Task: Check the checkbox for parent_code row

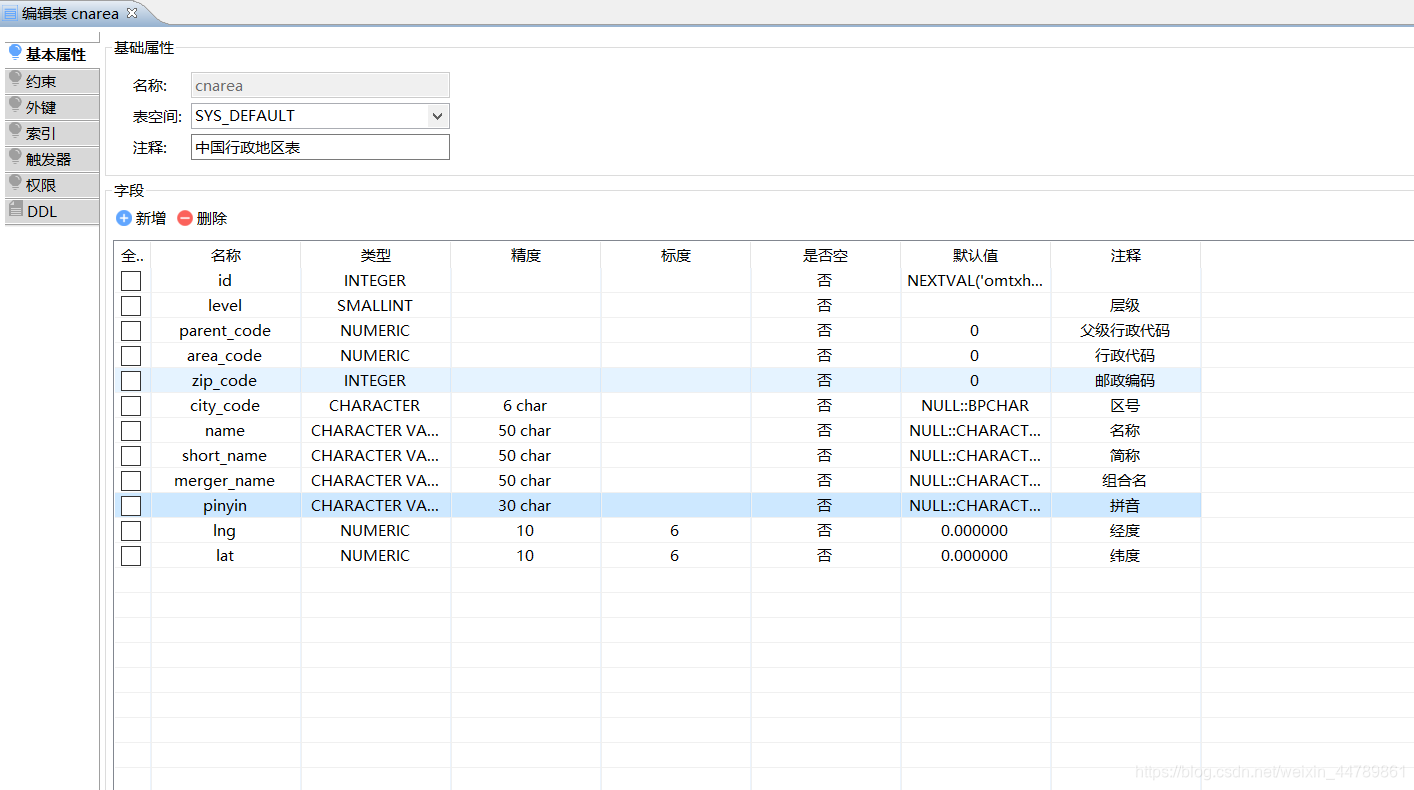Action: click(x=131, y=331)
